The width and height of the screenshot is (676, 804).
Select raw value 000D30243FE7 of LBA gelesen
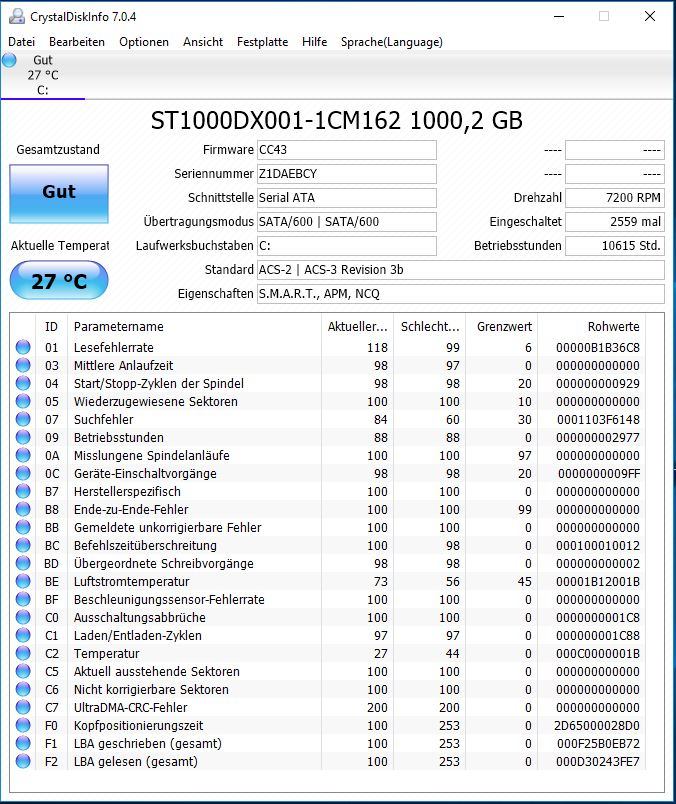click(598, 761)
